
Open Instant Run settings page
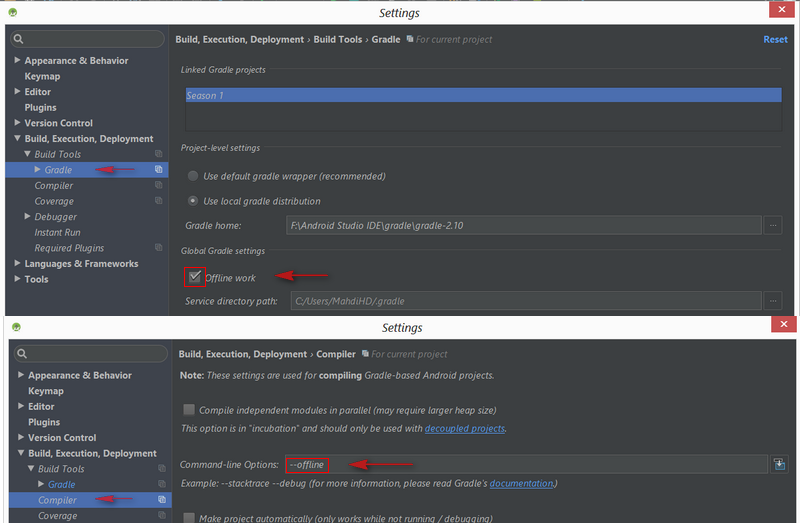click(x=57, y=233)
